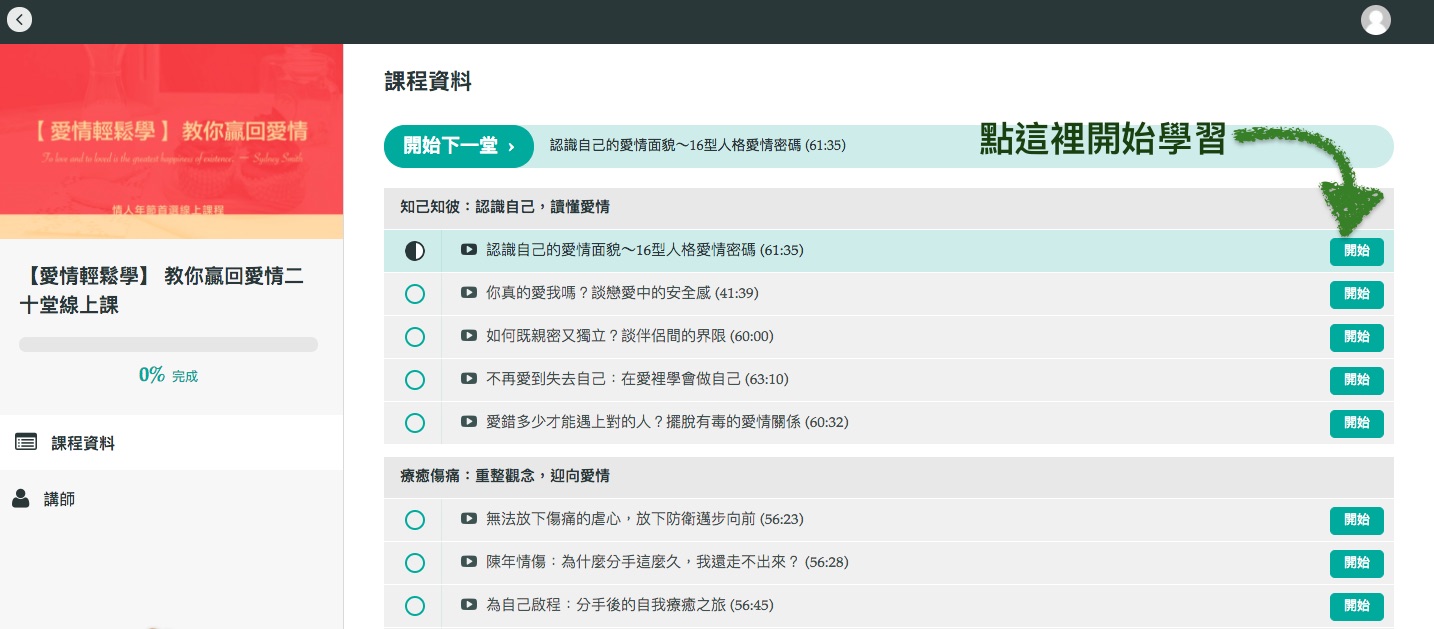Click the 0% course progress bar

[168, 345]
